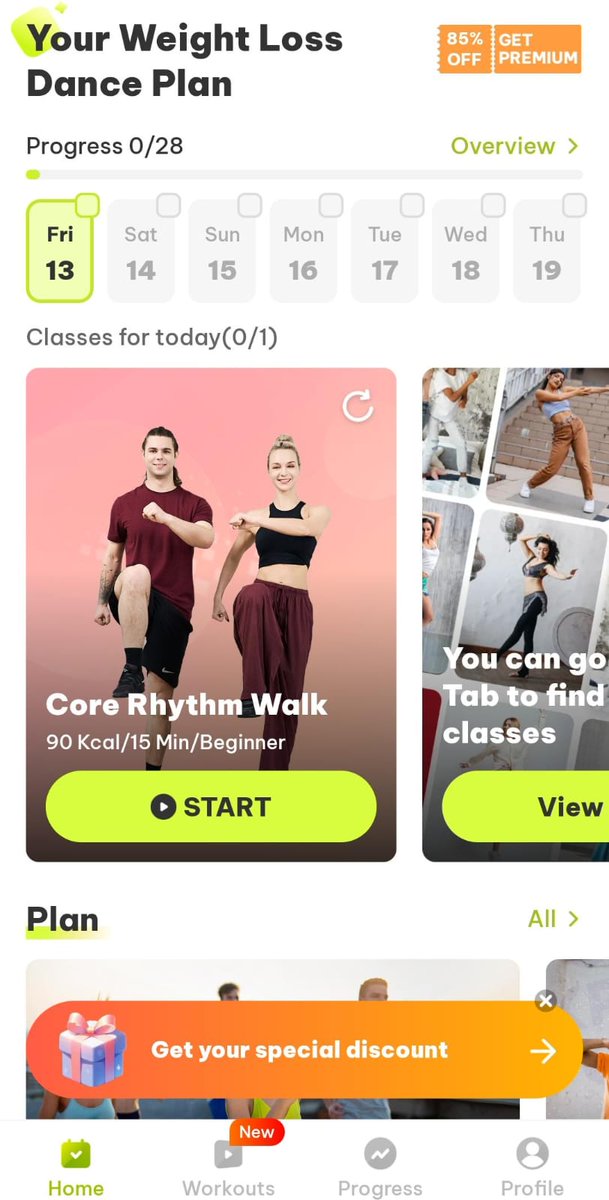Open the Progress chart icon

coord(380,1155)
